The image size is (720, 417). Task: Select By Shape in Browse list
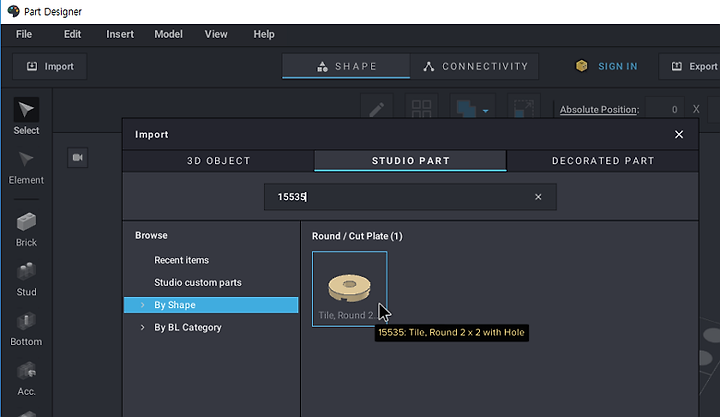(x=211, y=305)
